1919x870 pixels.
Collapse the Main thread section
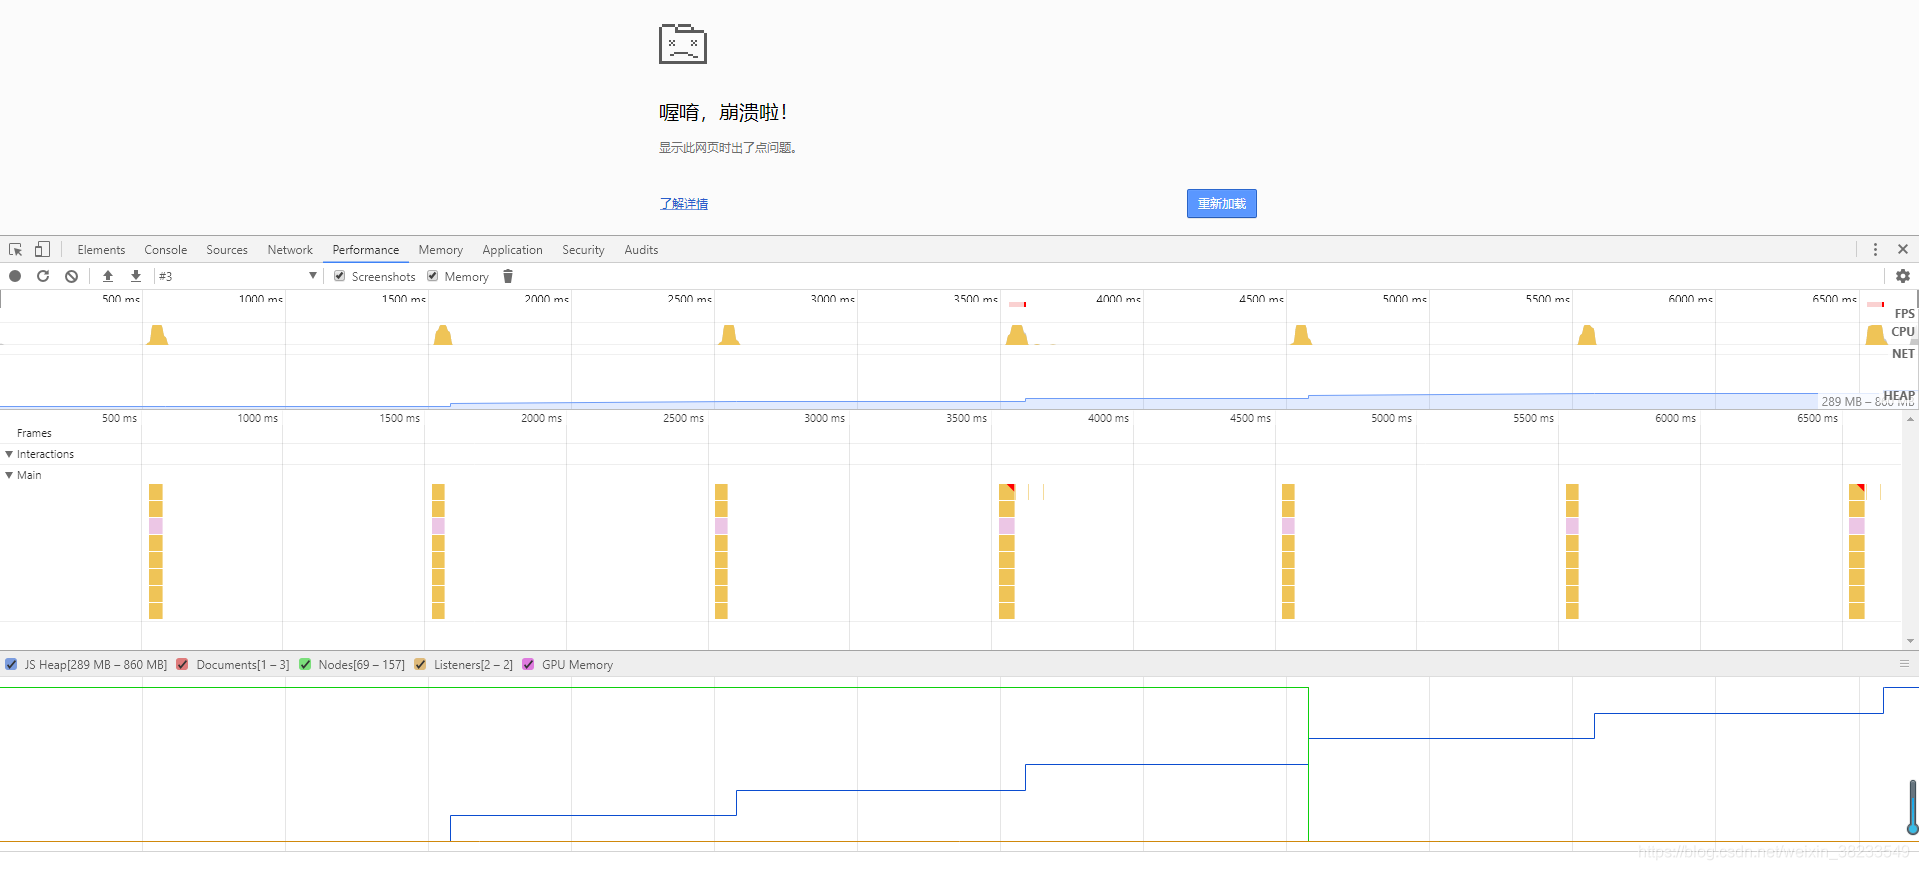click(x=10, y=476)
